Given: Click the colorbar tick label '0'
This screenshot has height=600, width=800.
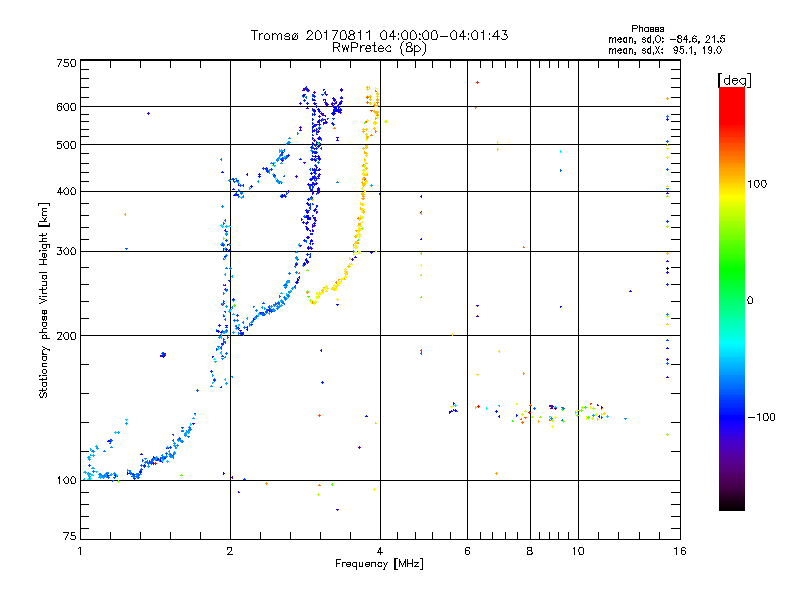Looking at the screenshot, I should tap(750, 300).
